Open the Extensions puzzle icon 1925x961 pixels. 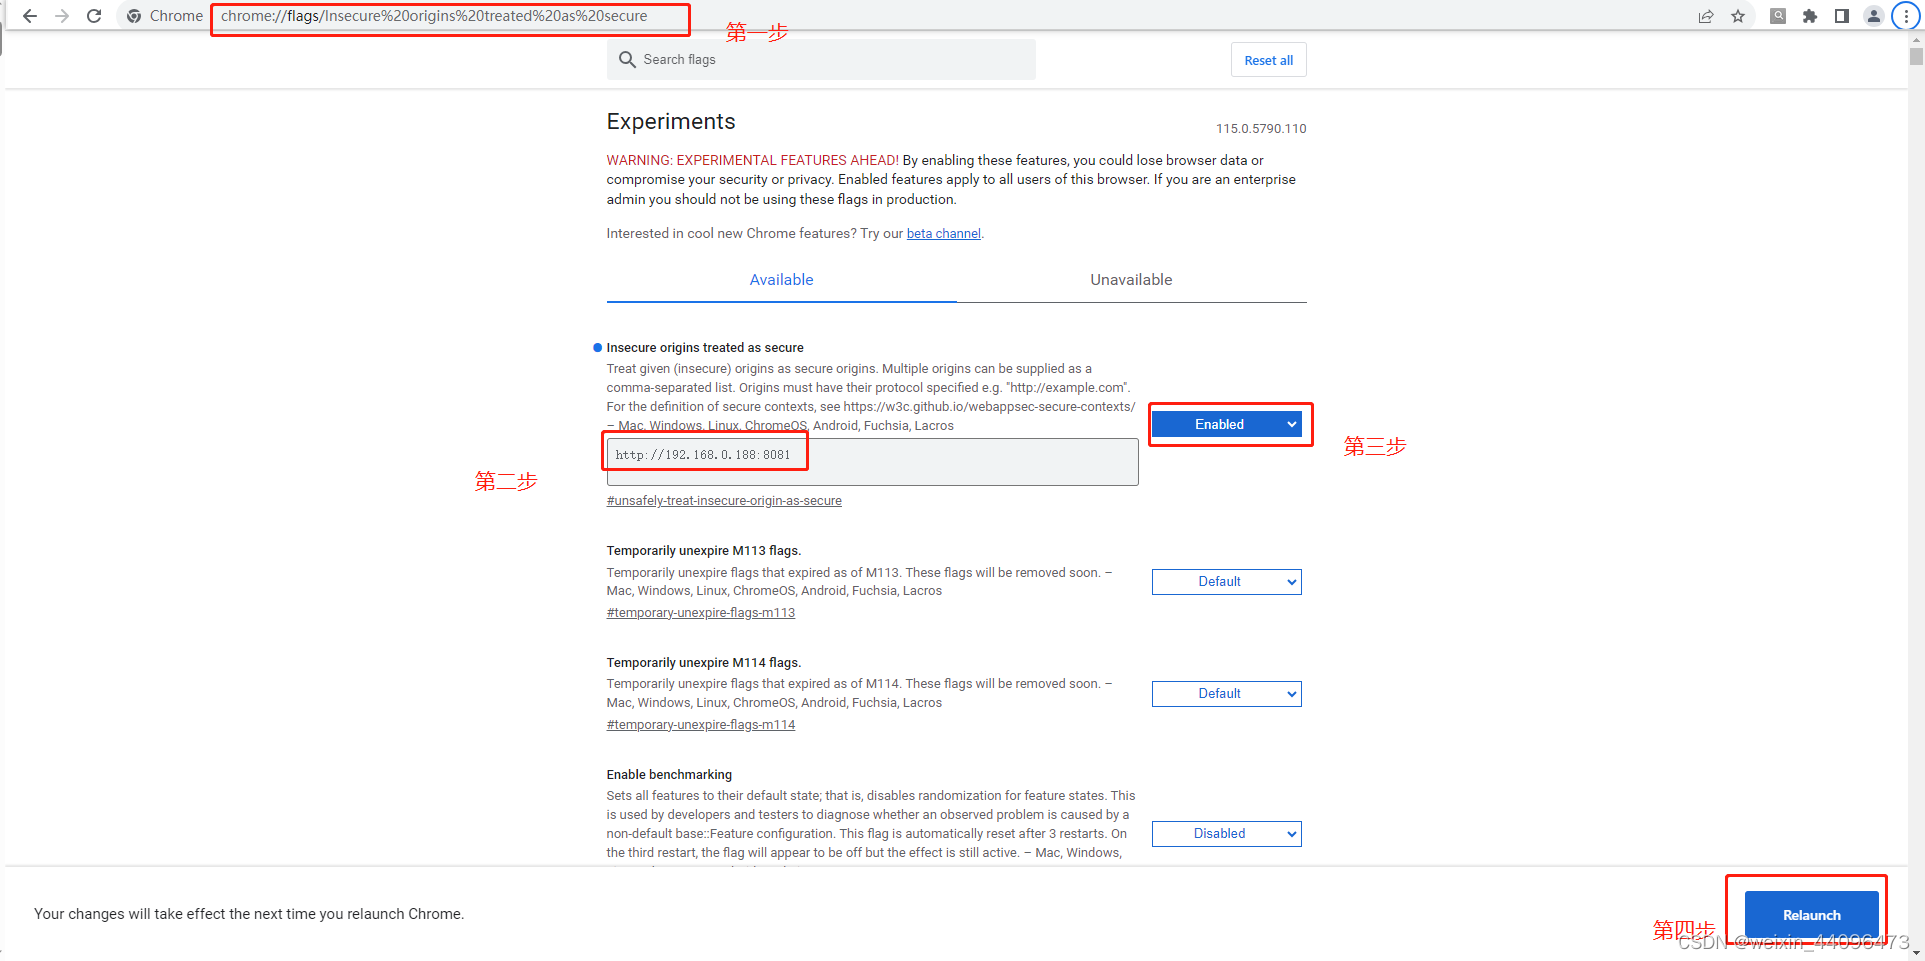pyautogui.click(x=1810, y=16)
